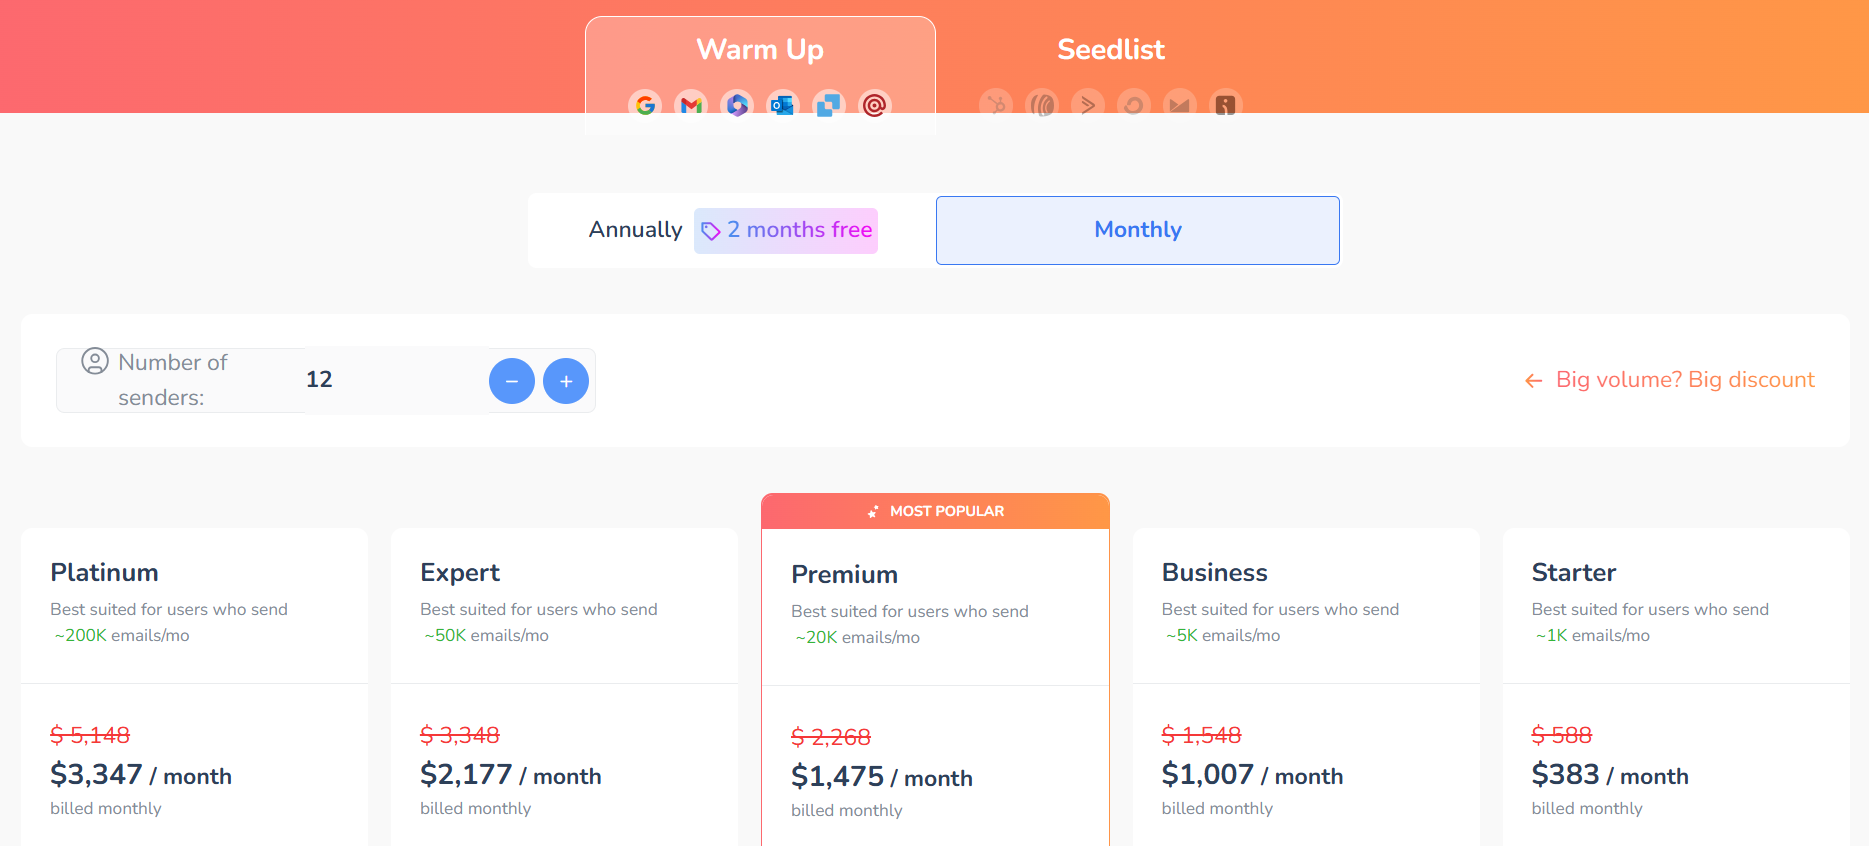The width and height of the screenshot is (1869, 846).
Task: Click the Google icon under Warm Up
Action: coord(645,105)
